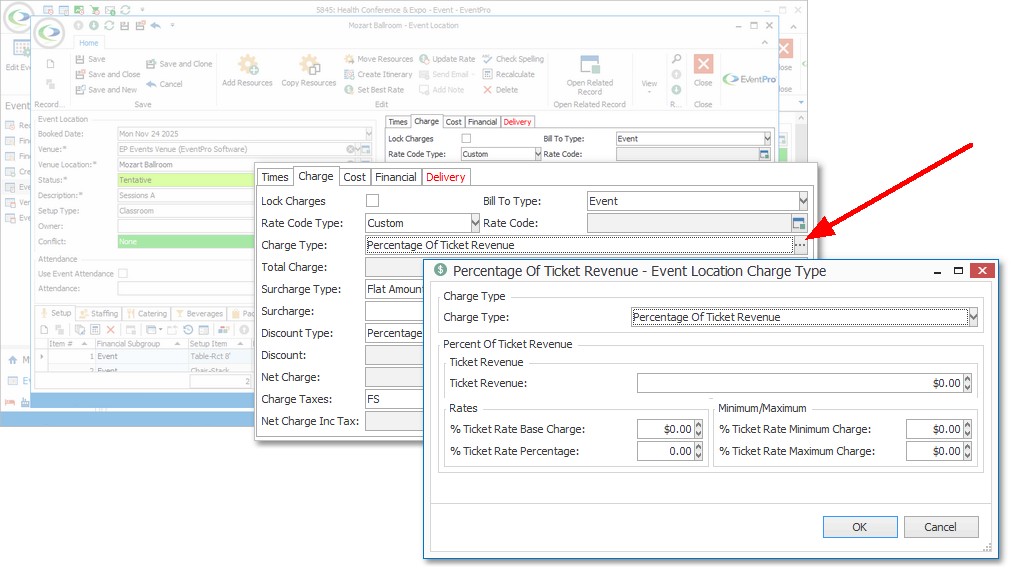Sort by the Financial Subgroup column header

(x=138, y=344)
